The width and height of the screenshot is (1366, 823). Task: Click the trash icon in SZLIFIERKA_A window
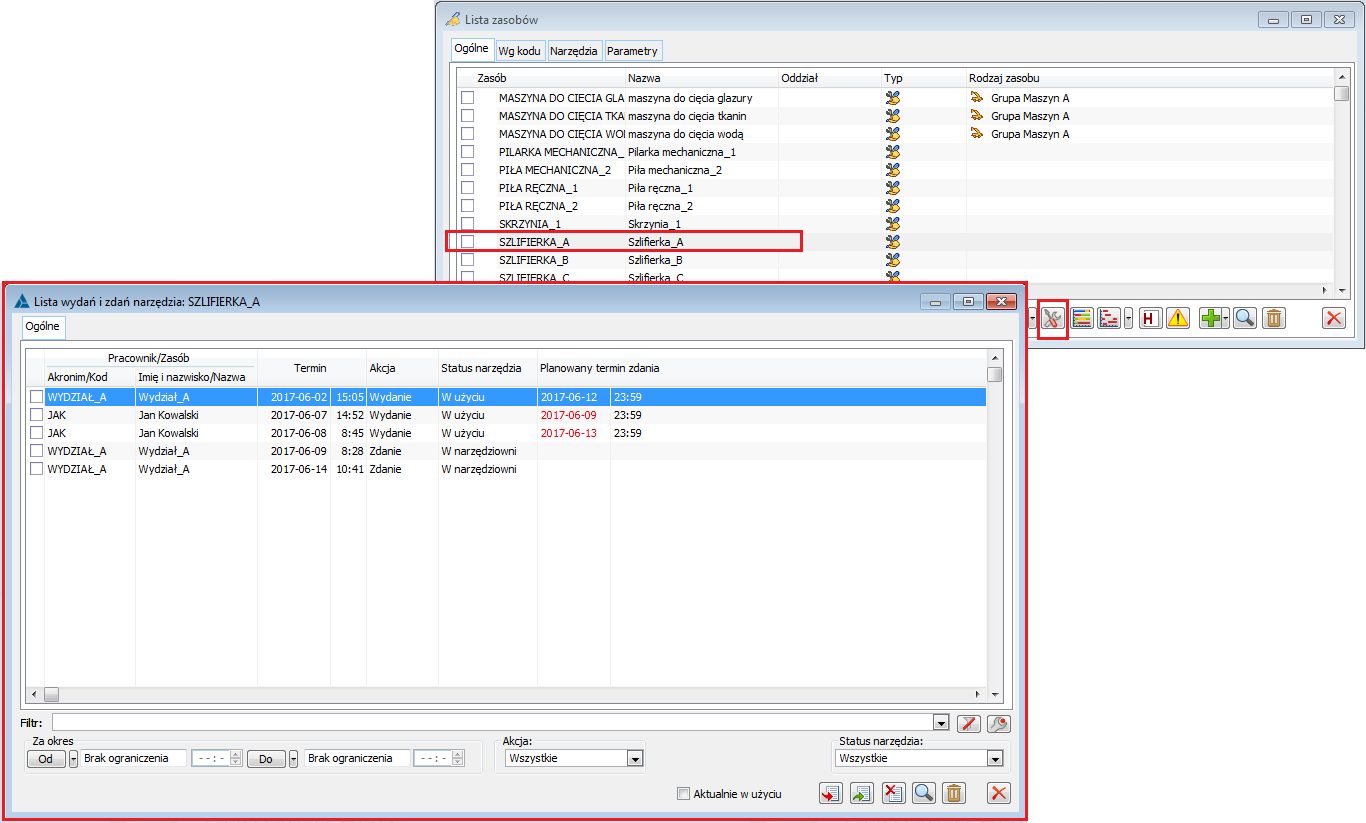pyautogui.click(x=955, y=793)
